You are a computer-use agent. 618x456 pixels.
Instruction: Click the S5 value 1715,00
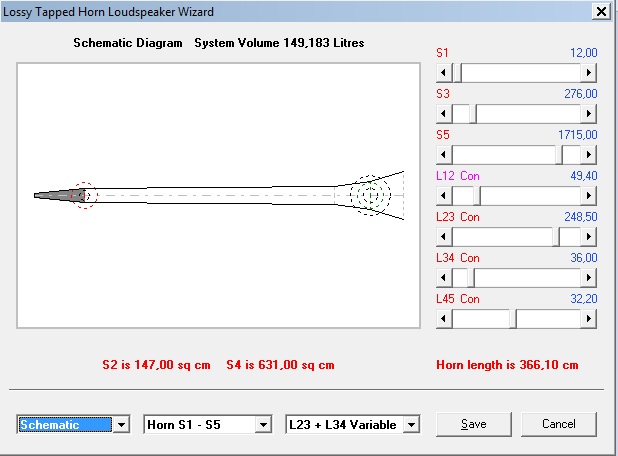click(x=577, y=135)
